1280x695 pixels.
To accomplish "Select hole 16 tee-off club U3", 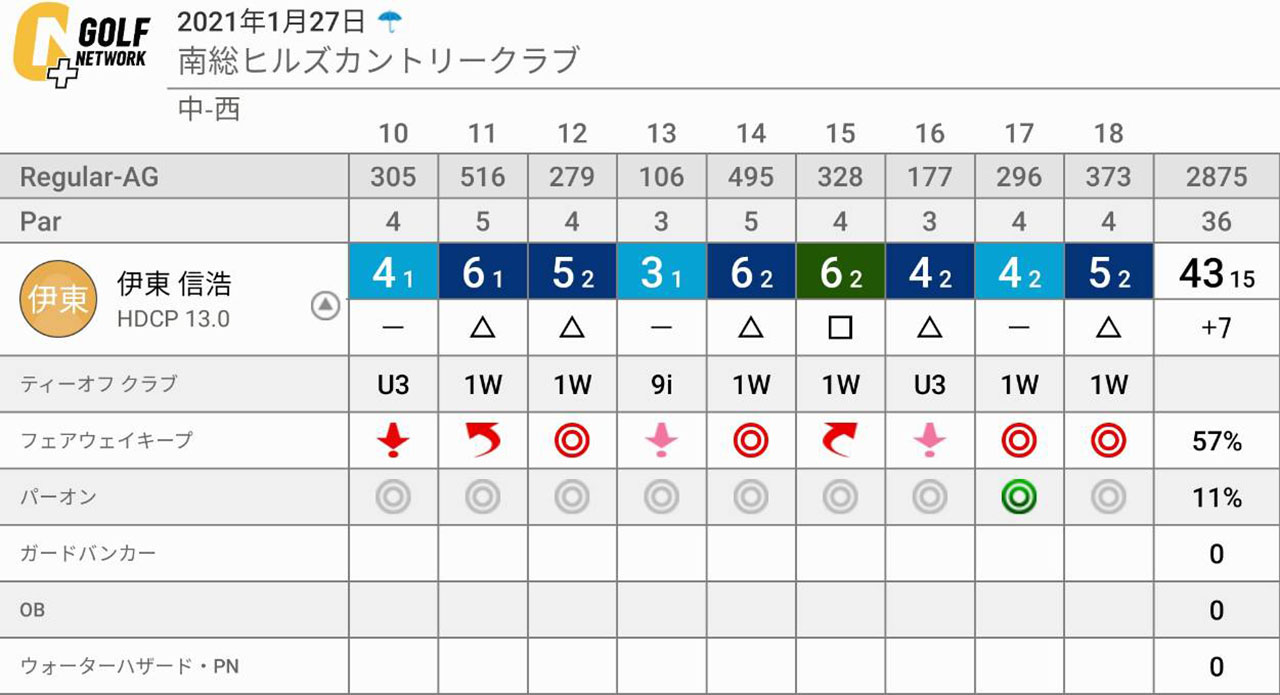I will [929, 384].
